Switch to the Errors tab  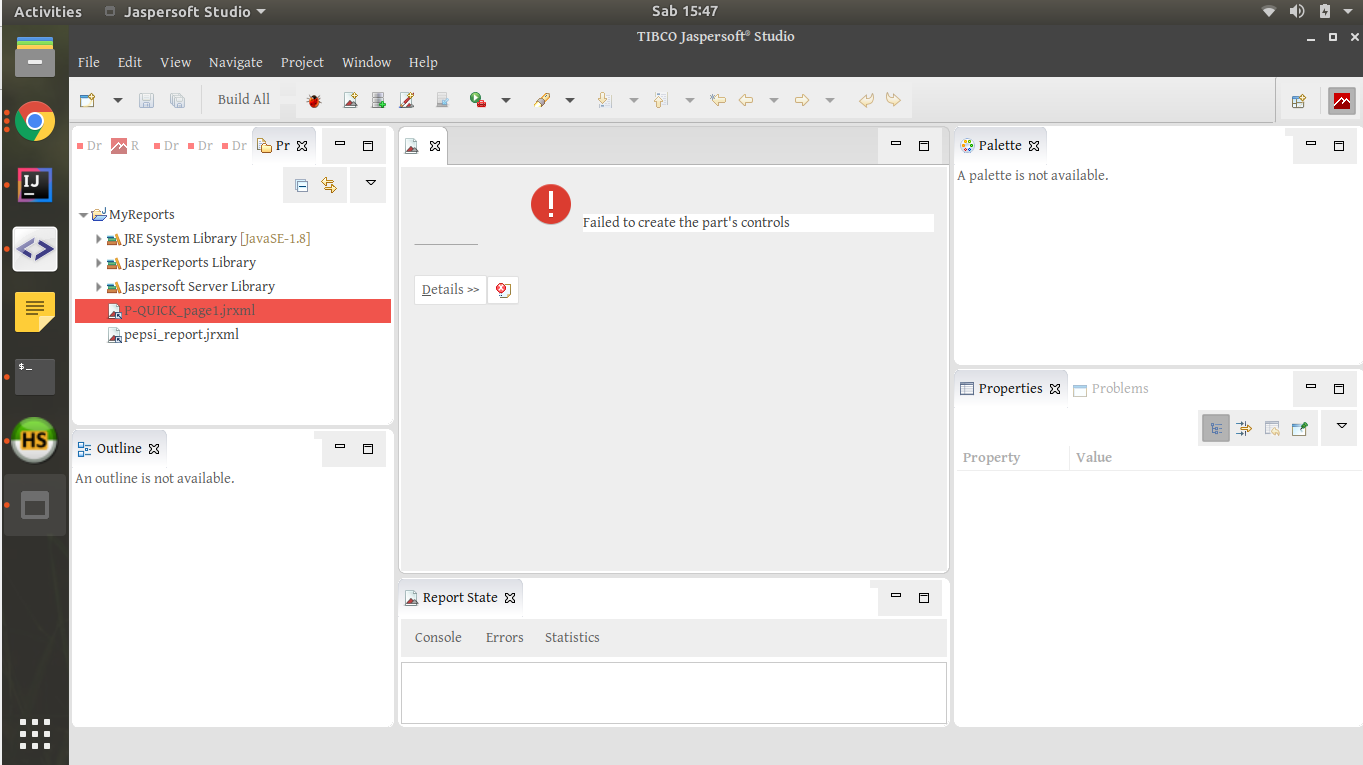[504, 637]
